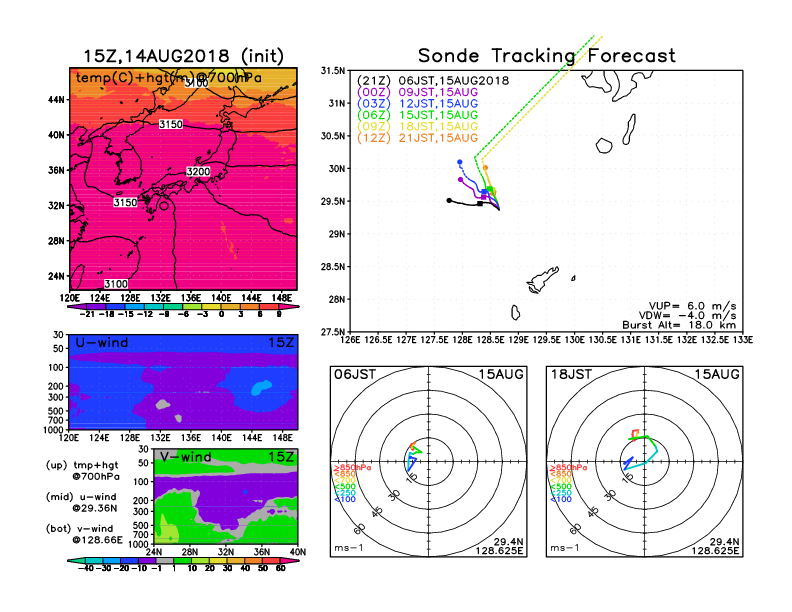Click the blue circle landing marker
Screen dimensions: 792x612
click(460, 162)
